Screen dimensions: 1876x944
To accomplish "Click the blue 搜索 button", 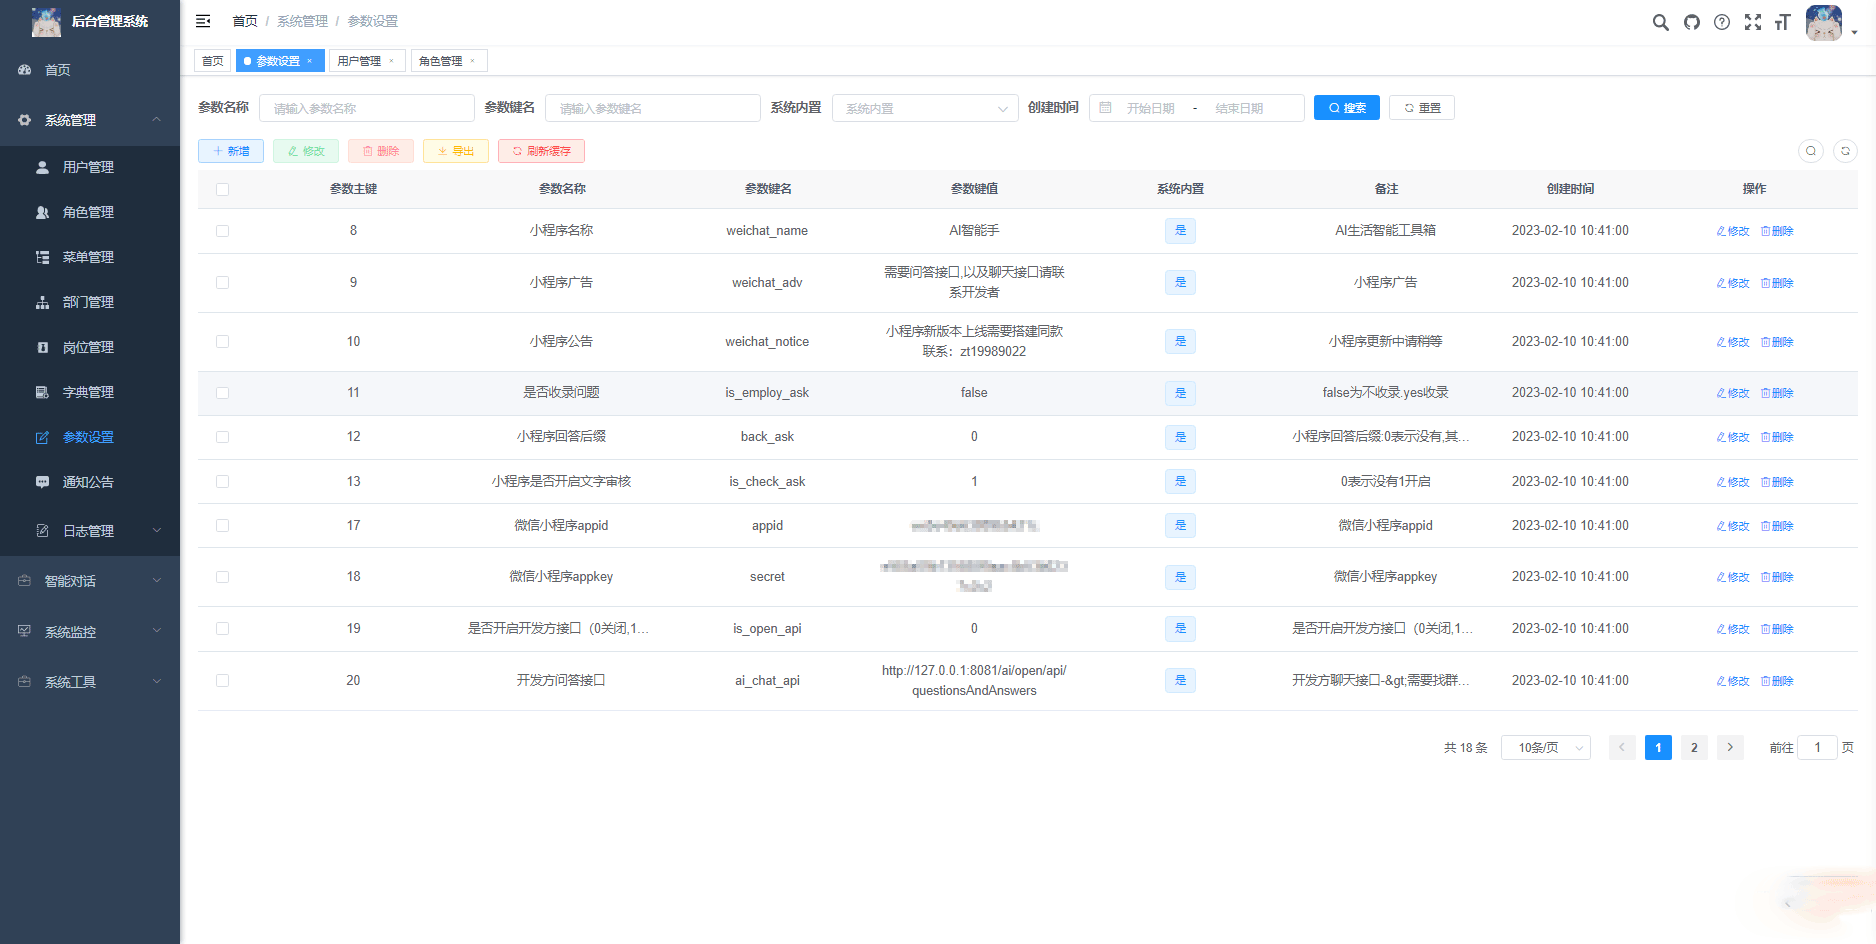I will 1347,108.
